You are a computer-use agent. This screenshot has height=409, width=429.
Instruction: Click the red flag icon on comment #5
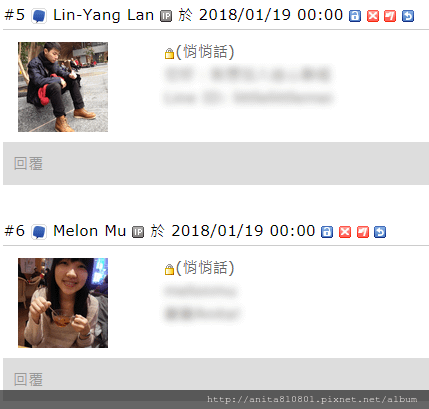click(390, 16)
